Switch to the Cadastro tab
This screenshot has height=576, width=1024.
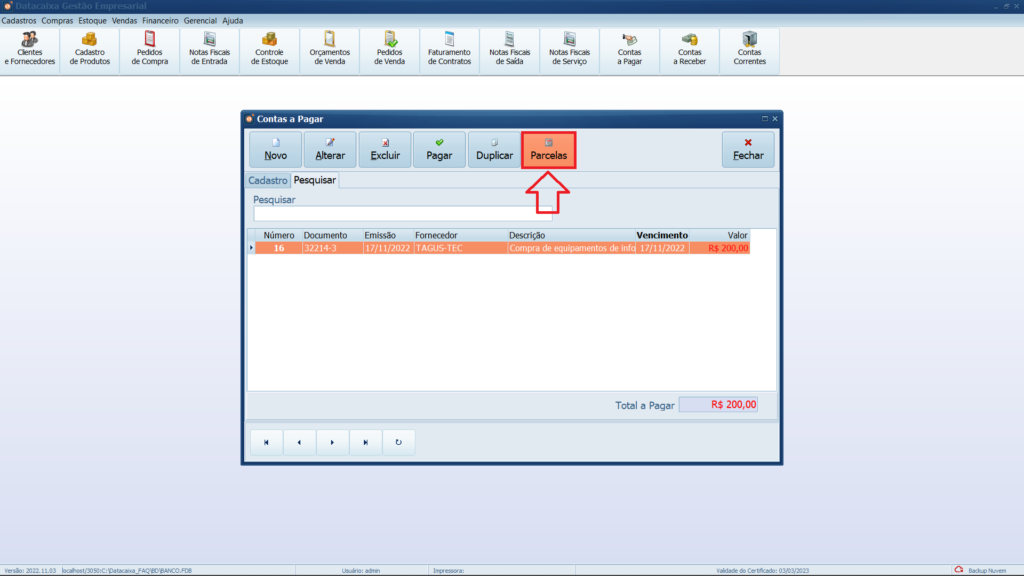[x=267, y=181]
